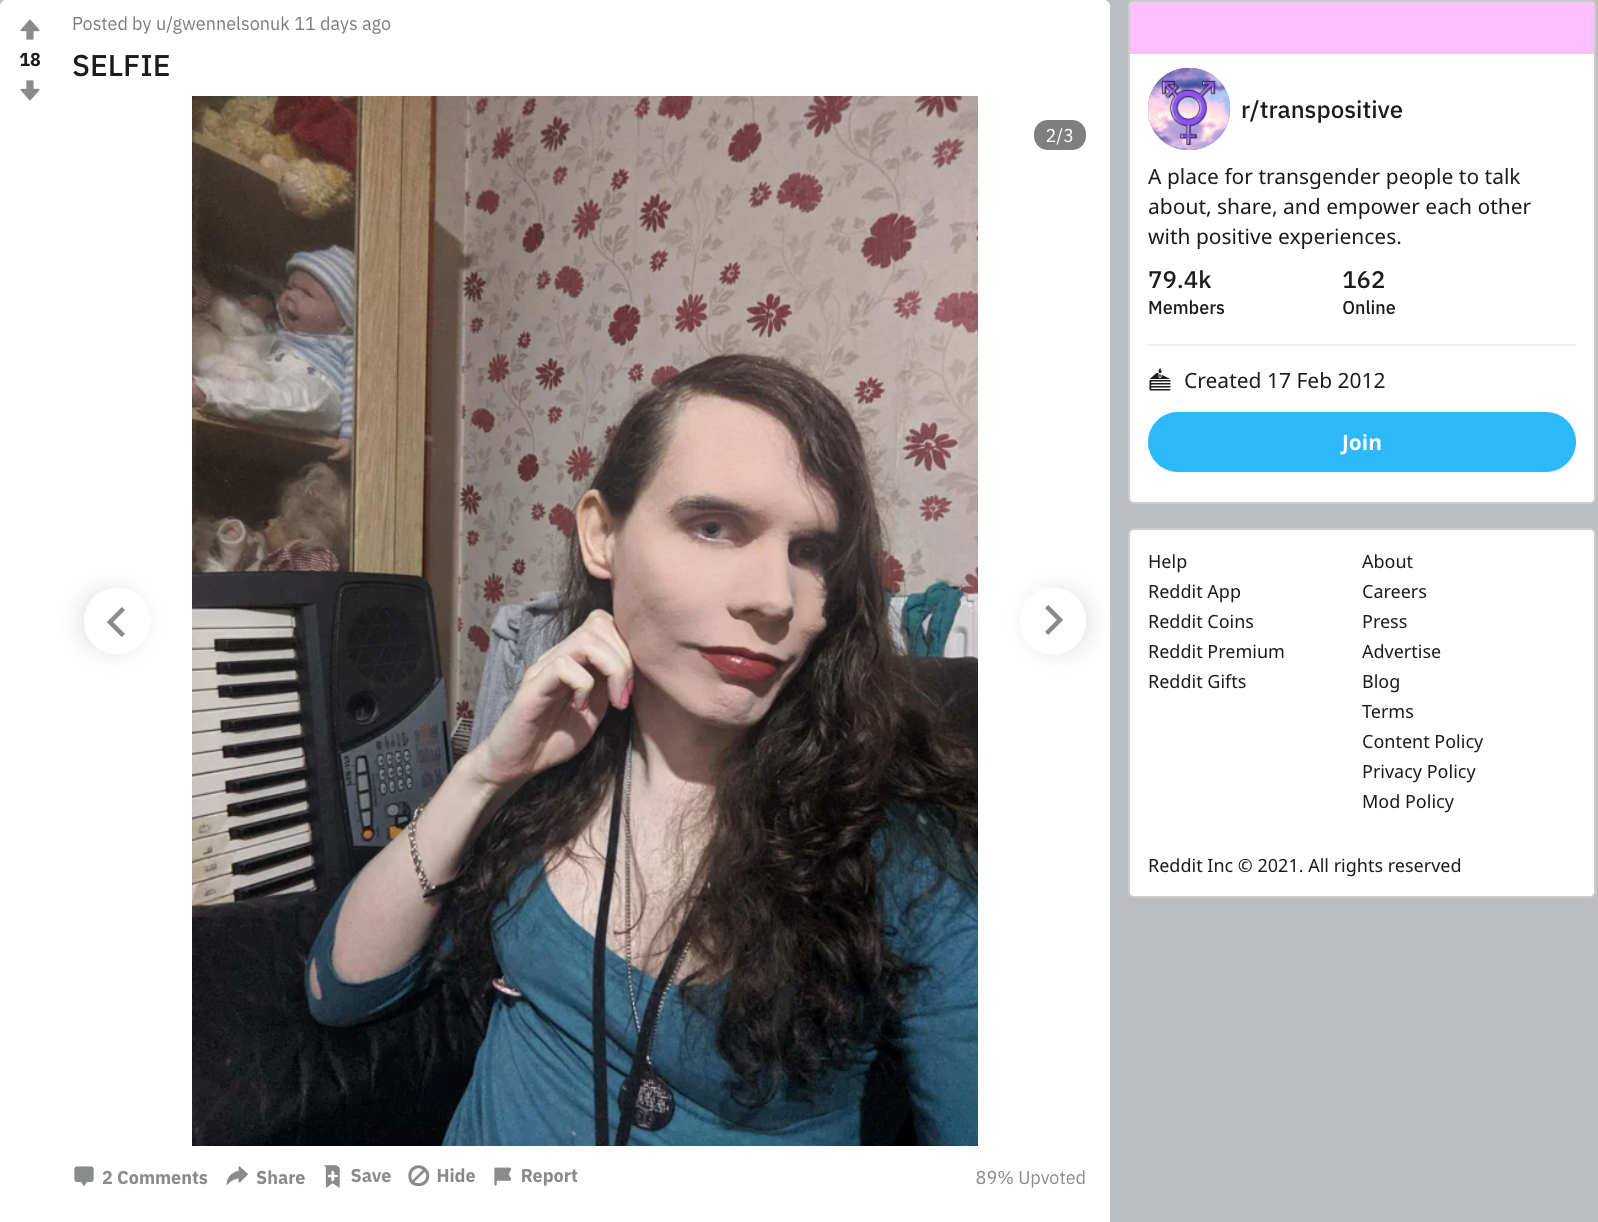1598x1222 pixels.
Task: Join the r/transpositive community
Action: click(1362, 442)
